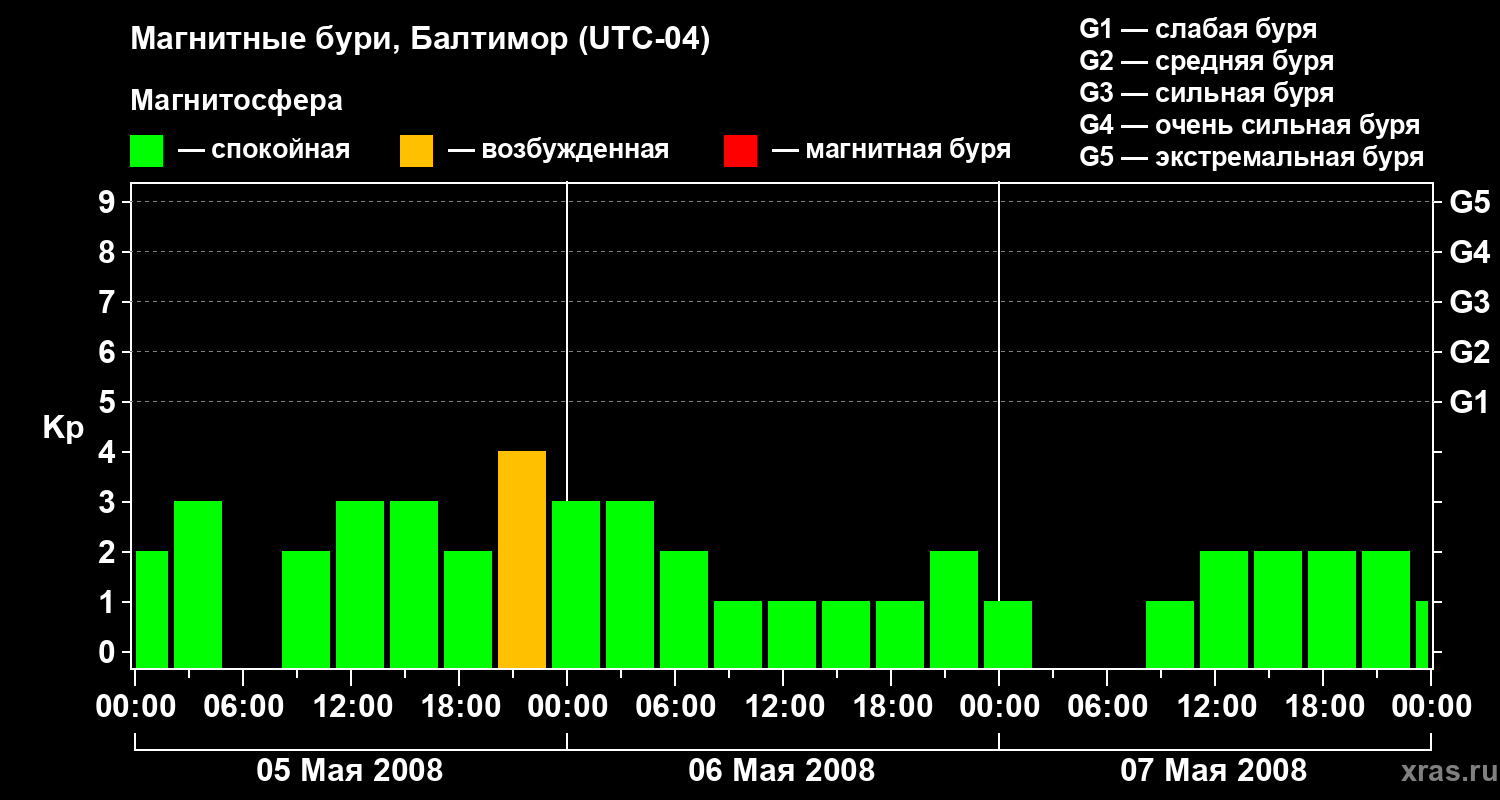Click the '07 Мая 2008' date label

tap(1214, 771)
